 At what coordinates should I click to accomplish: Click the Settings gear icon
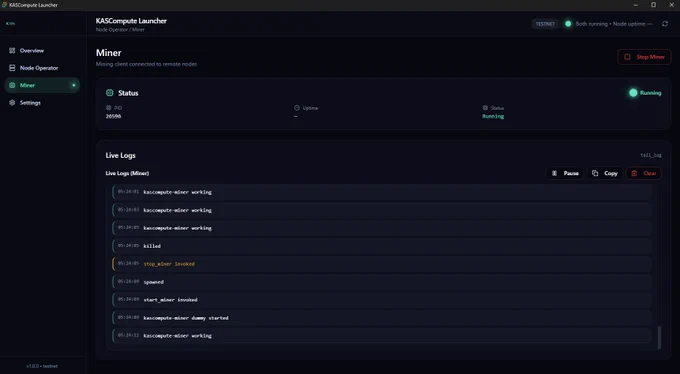tap(12, 103)
